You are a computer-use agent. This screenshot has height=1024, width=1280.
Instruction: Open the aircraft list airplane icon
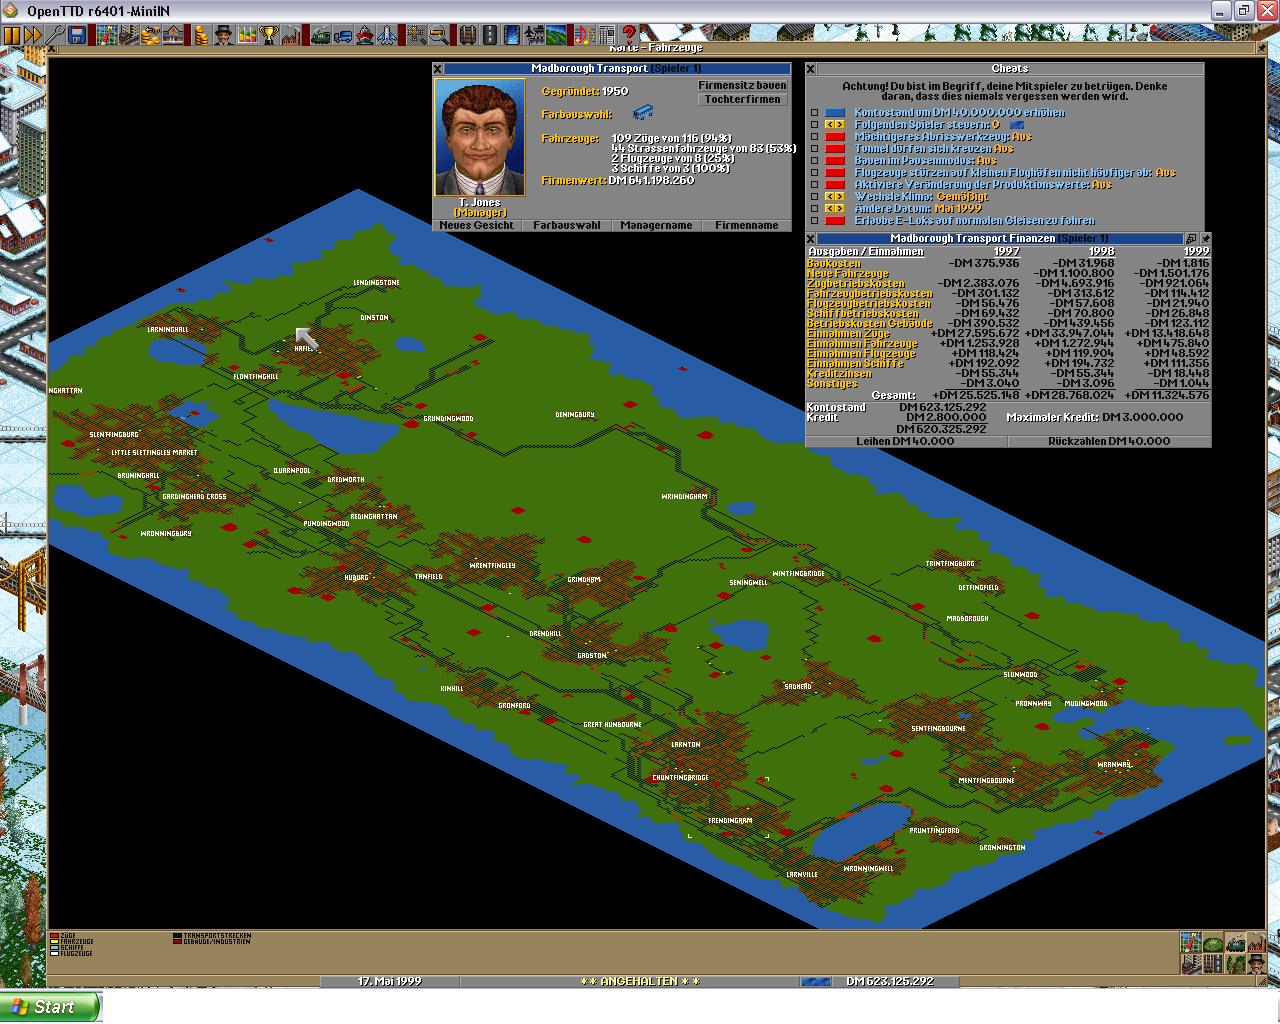[387, 35]
